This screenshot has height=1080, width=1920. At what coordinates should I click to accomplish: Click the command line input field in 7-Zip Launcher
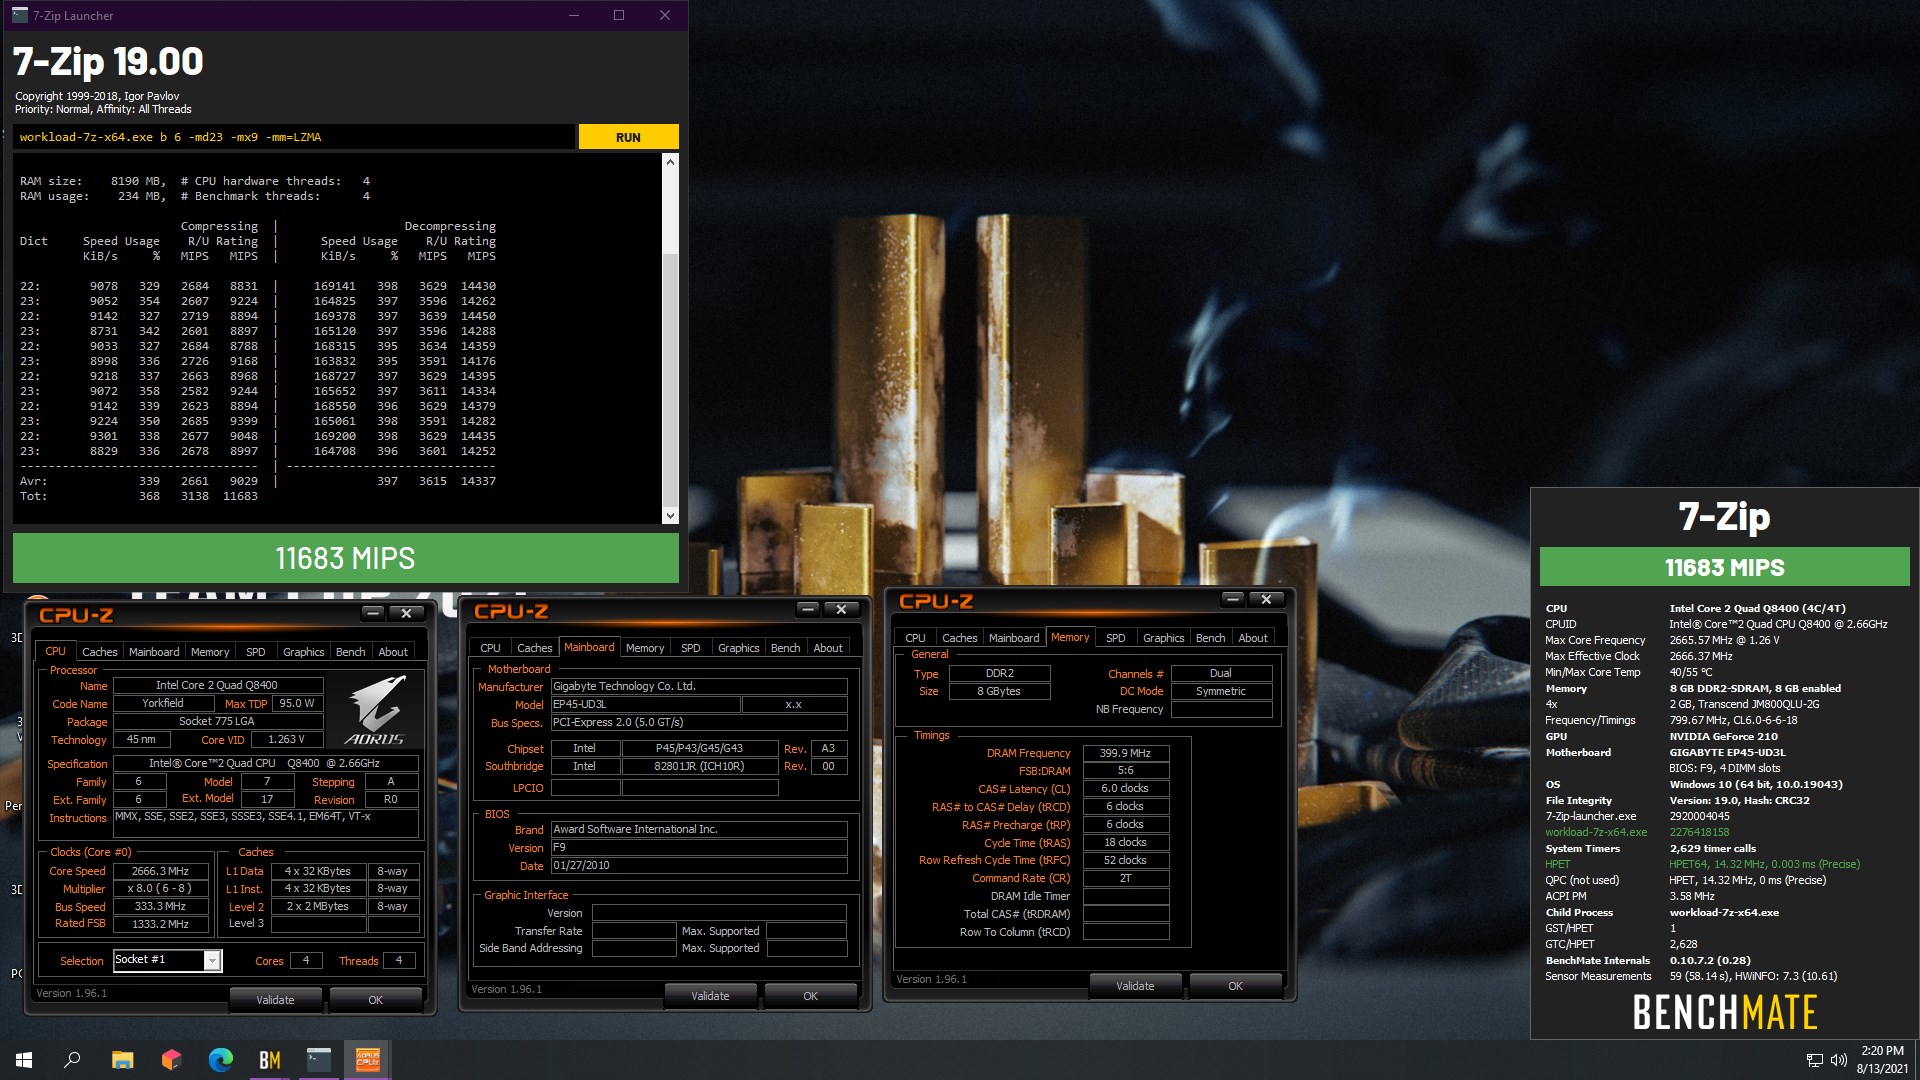[294, 137]
